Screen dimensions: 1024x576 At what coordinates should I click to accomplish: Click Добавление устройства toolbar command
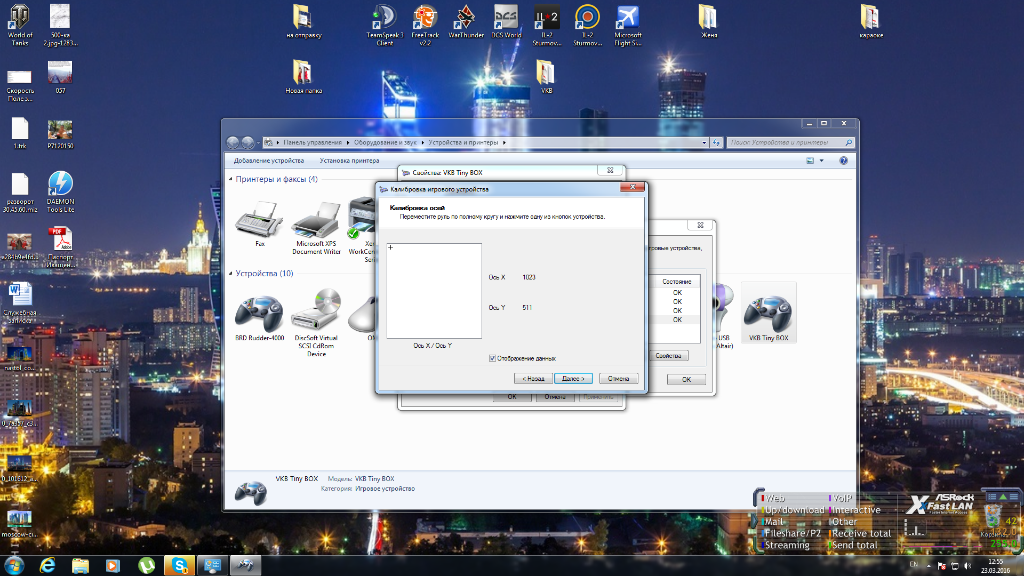[269, 161]
